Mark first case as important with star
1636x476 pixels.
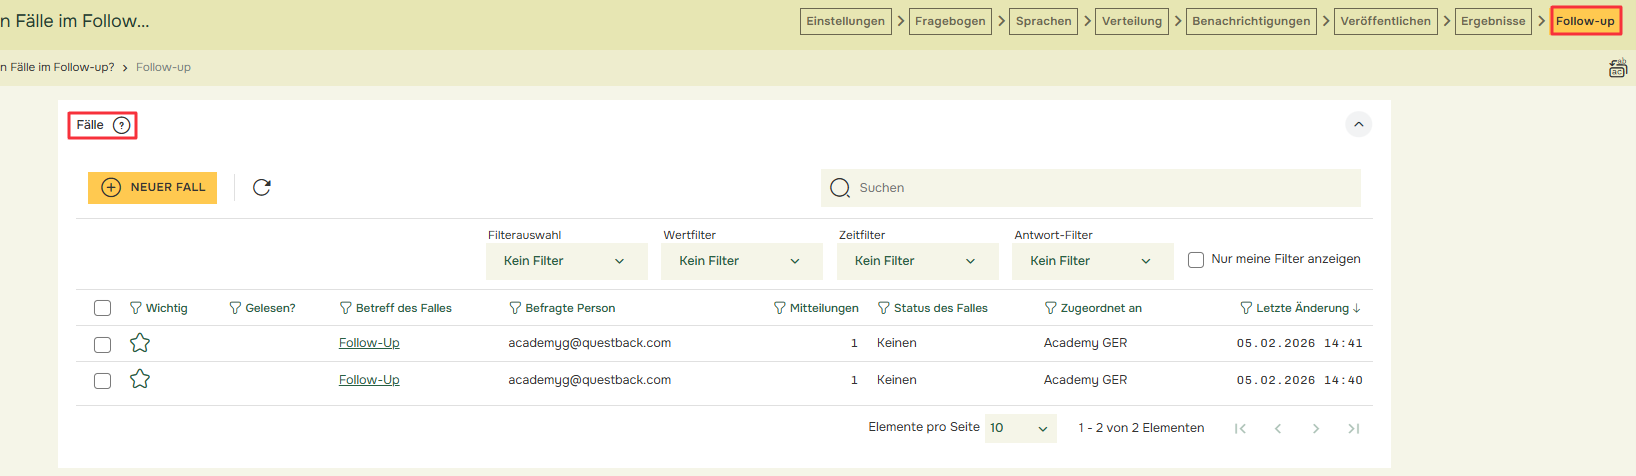pos(140,343)
